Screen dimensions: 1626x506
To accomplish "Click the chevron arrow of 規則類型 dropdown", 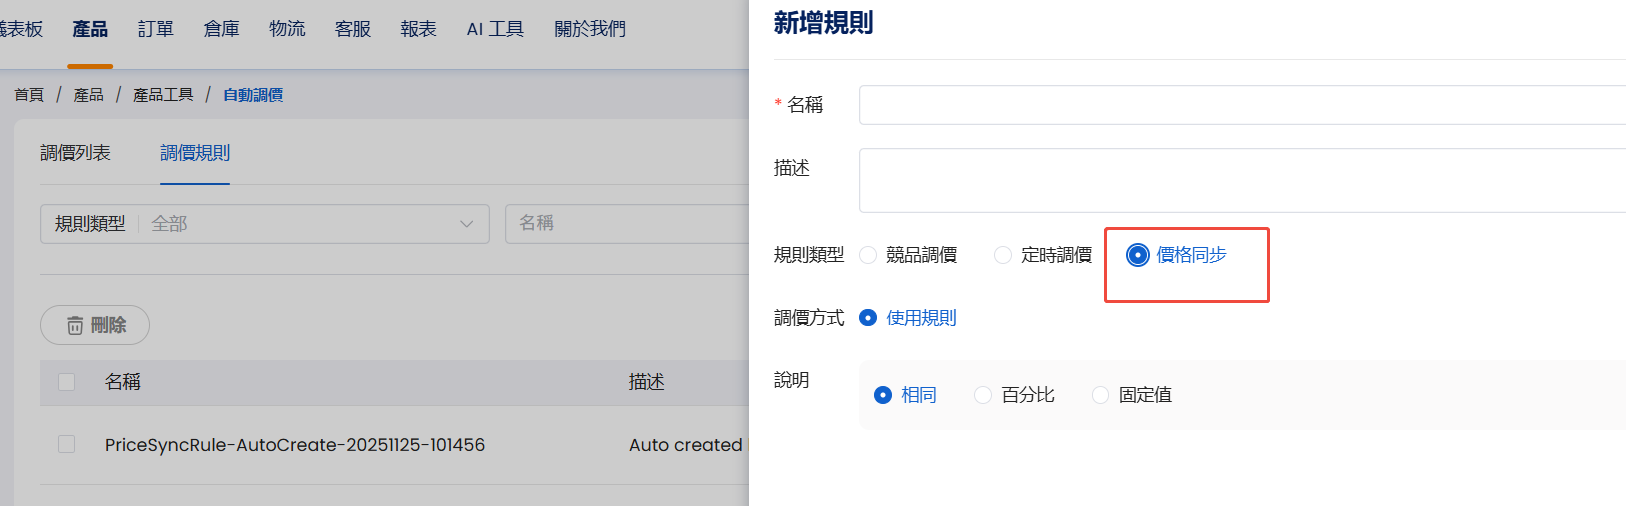I will coord(466,224).
